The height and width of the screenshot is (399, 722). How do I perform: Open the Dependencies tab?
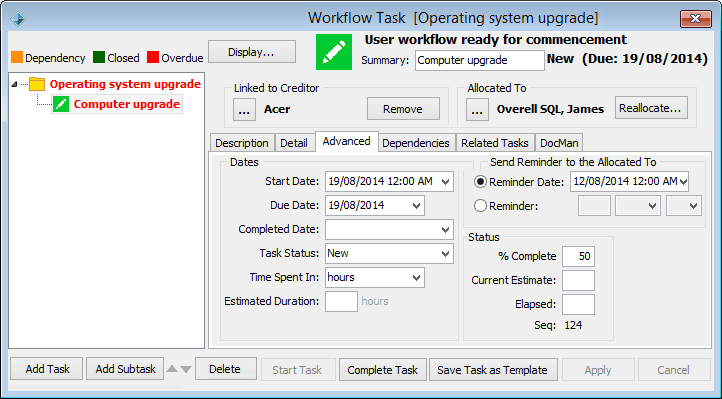tap(416, 143)
